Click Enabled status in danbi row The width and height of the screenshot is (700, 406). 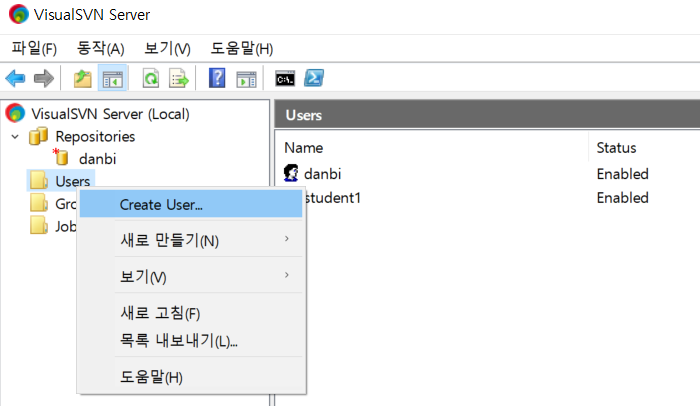(x=622, y=173)
